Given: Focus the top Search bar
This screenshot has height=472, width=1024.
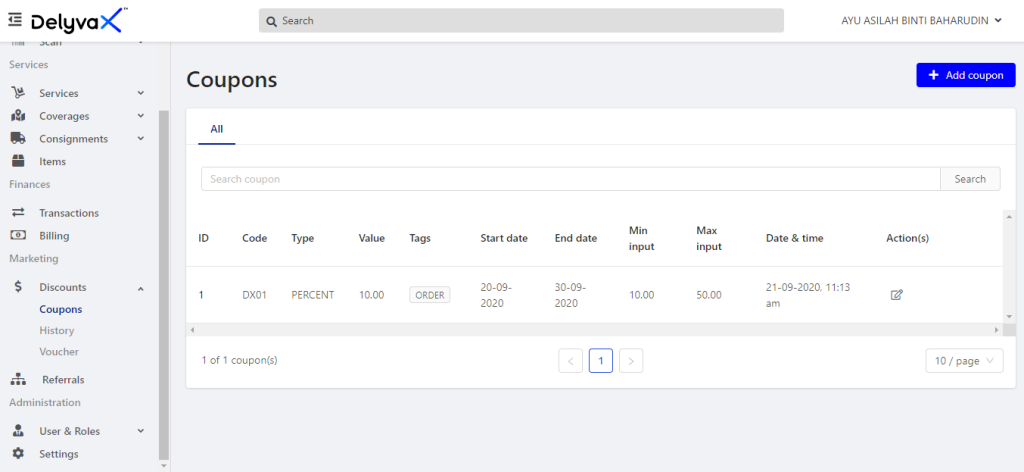Looking at the screenshot, I should (521, 20).
